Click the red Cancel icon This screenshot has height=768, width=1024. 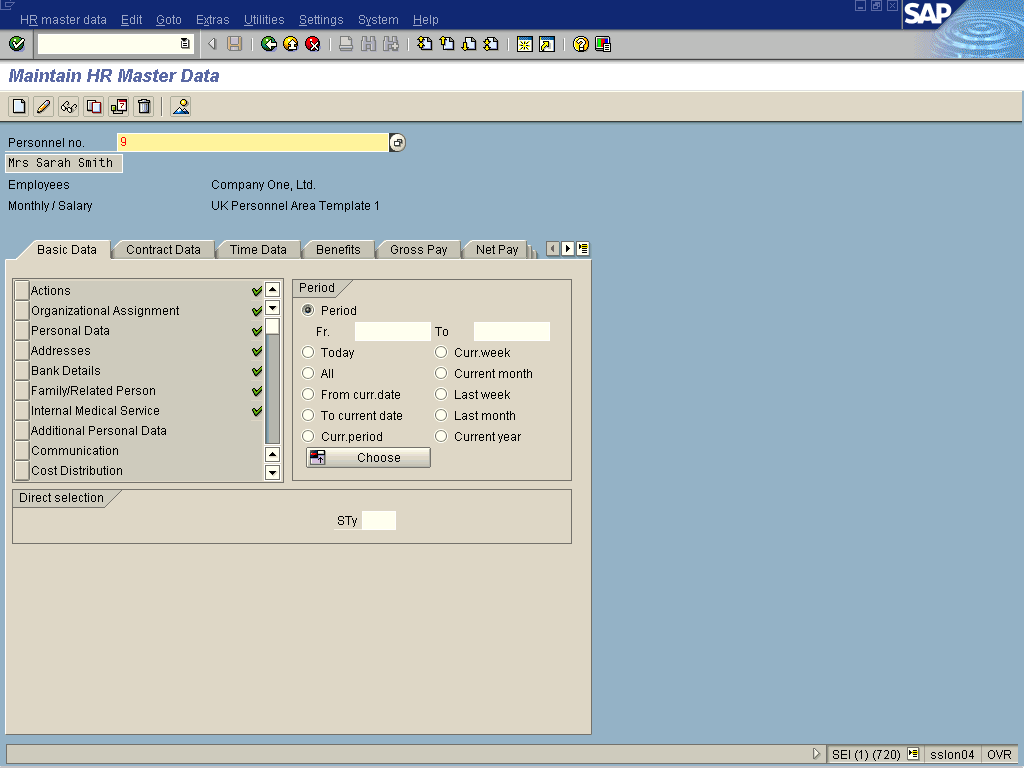coord(313,44)
